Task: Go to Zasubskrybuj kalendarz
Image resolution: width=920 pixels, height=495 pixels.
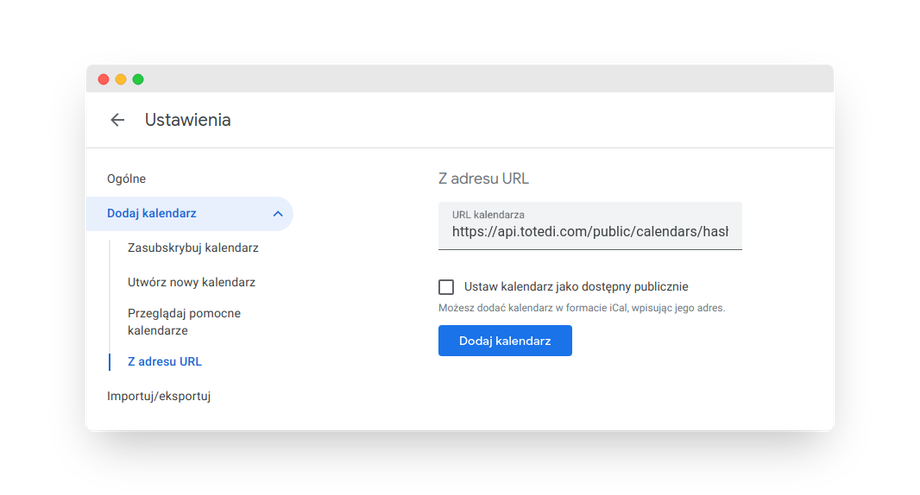Action: [x=193, y=247]
